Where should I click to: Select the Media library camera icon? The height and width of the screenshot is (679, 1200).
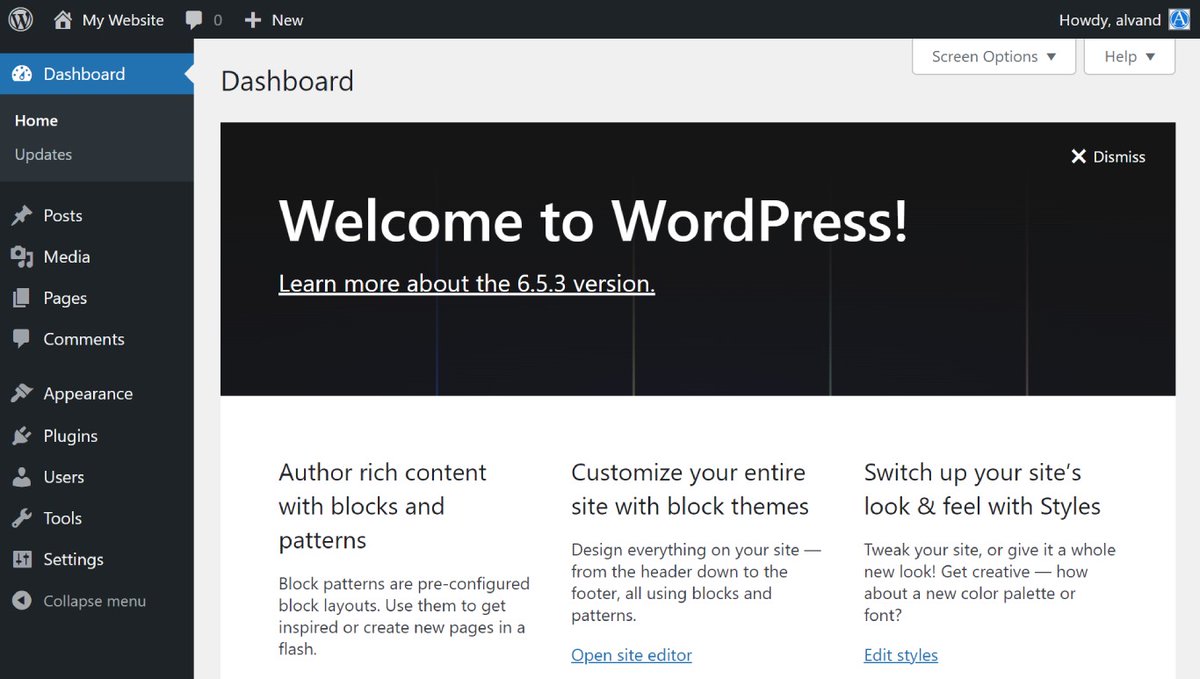tap(22, 256)
